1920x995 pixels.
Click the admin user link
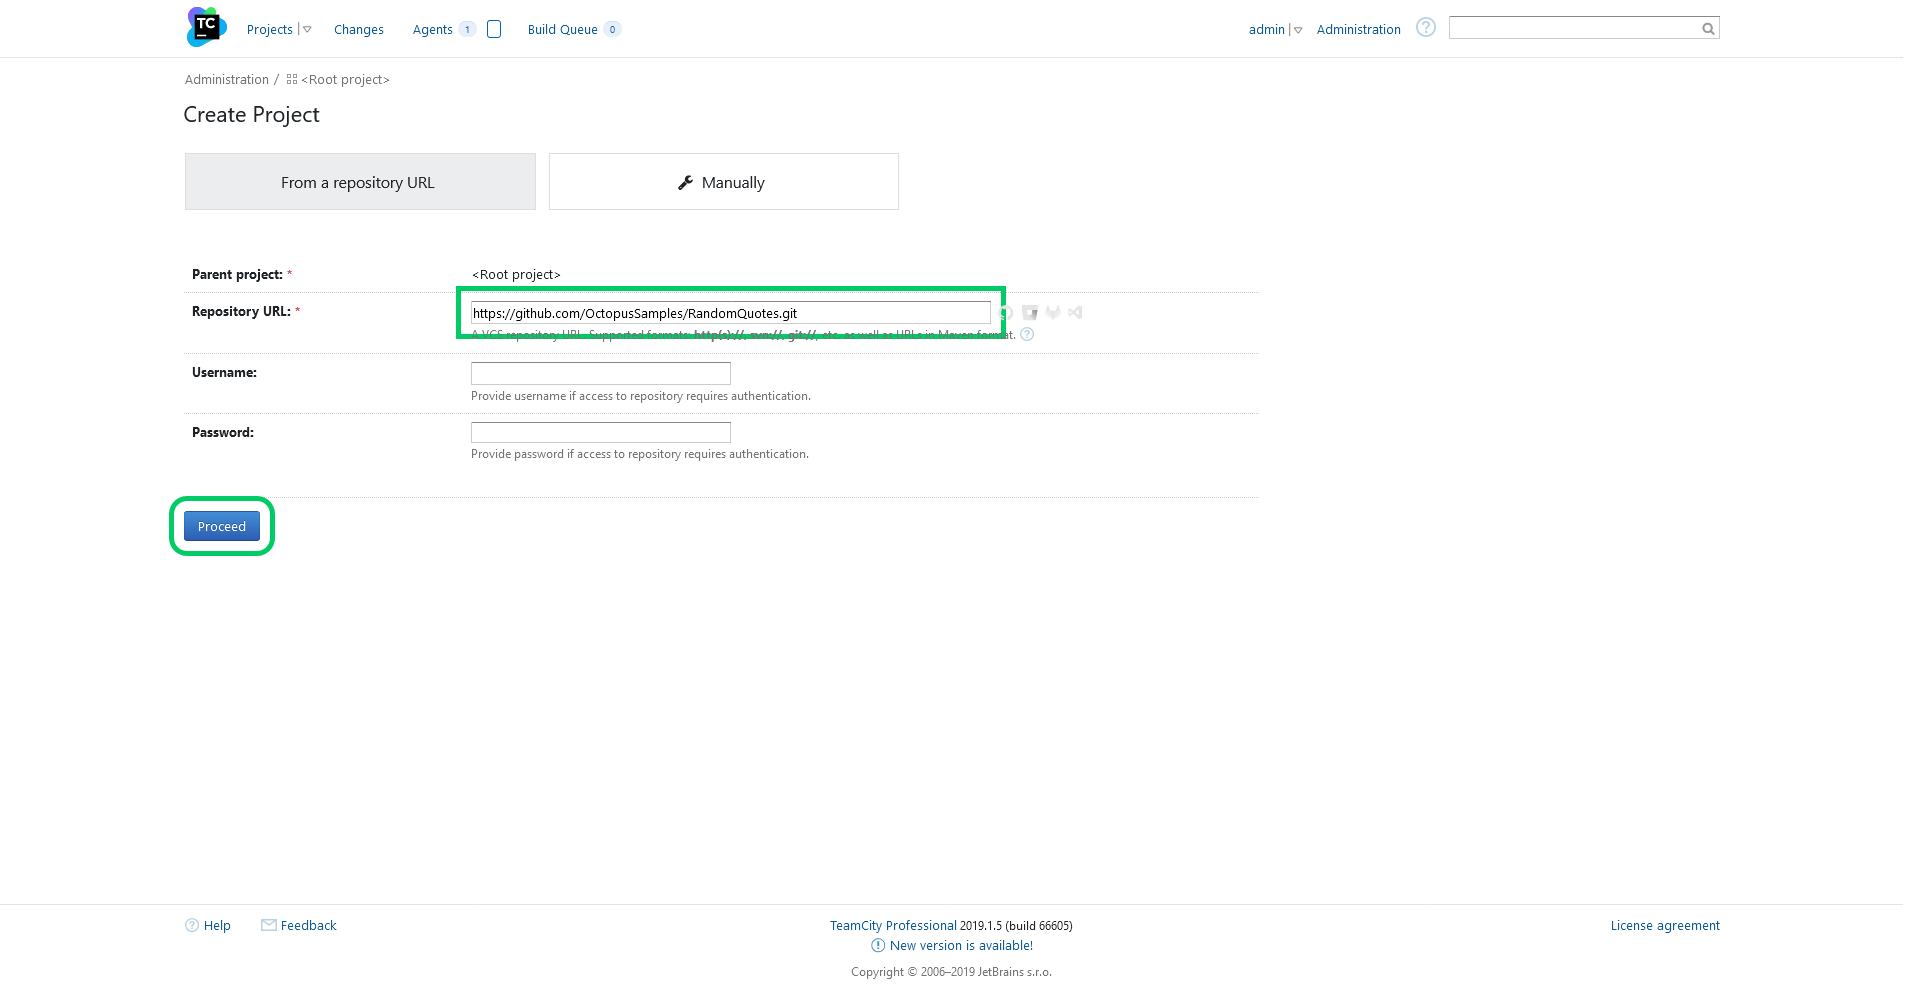[x=1267, y=30]
